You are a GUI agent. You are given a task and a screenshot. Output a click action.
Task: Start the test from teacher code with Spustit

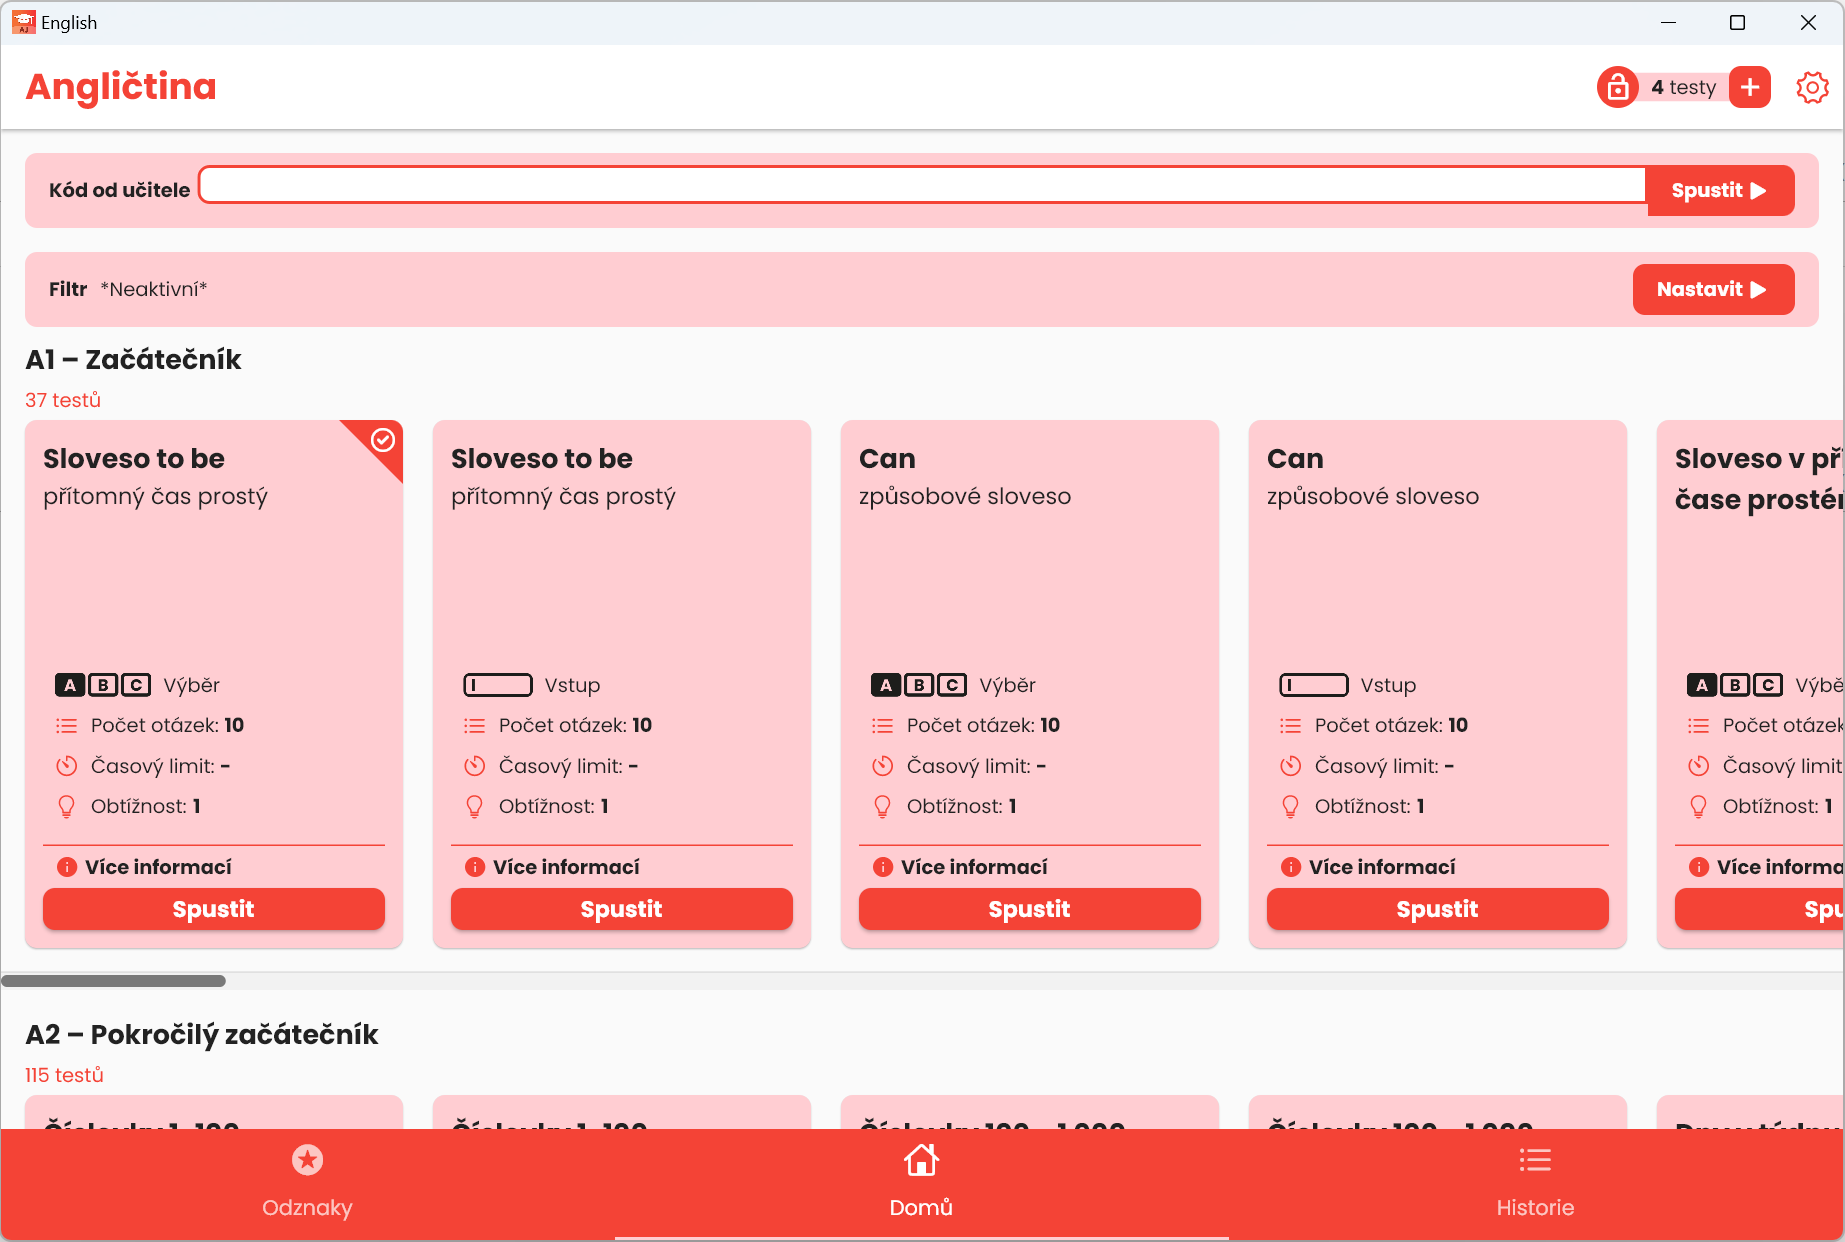tap(1719, 190)
